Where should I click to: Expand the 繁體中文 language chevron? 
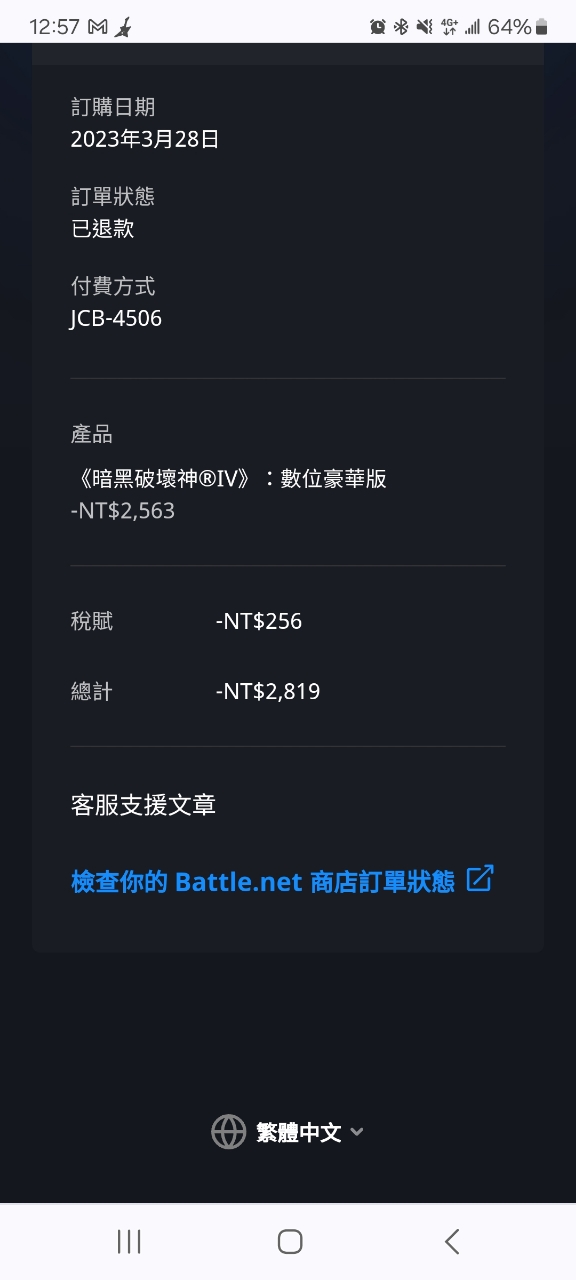tap(357, 1133)
